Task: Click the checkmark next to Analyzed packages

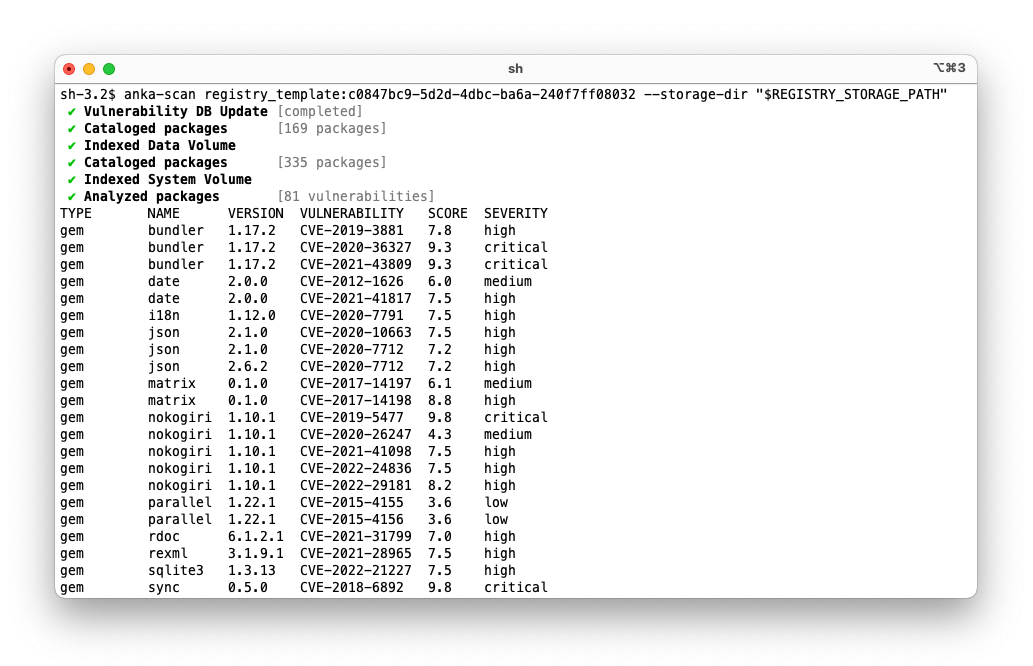Action: [x=70, y=196]
